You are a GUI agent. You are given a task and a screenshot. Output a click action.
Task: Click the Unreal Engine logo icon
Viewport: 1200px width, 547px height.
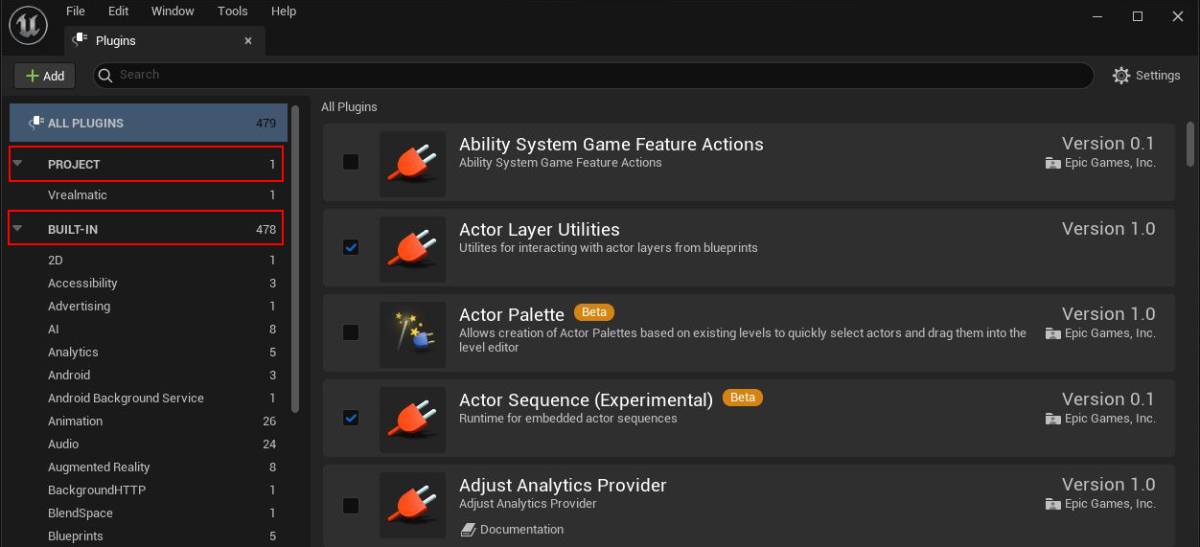click(29, 26)
